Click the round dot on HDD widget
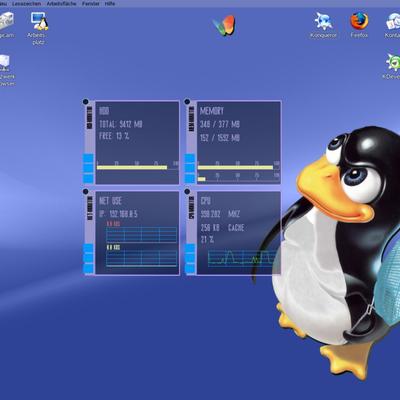The width and height of the screenshot is (400, 400). pos(86,101)
